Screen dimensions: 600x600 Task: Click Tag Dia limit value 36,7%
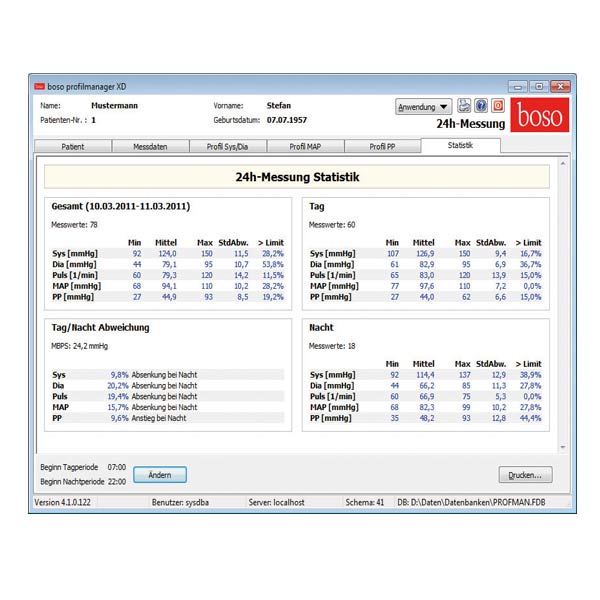(530, 264)
